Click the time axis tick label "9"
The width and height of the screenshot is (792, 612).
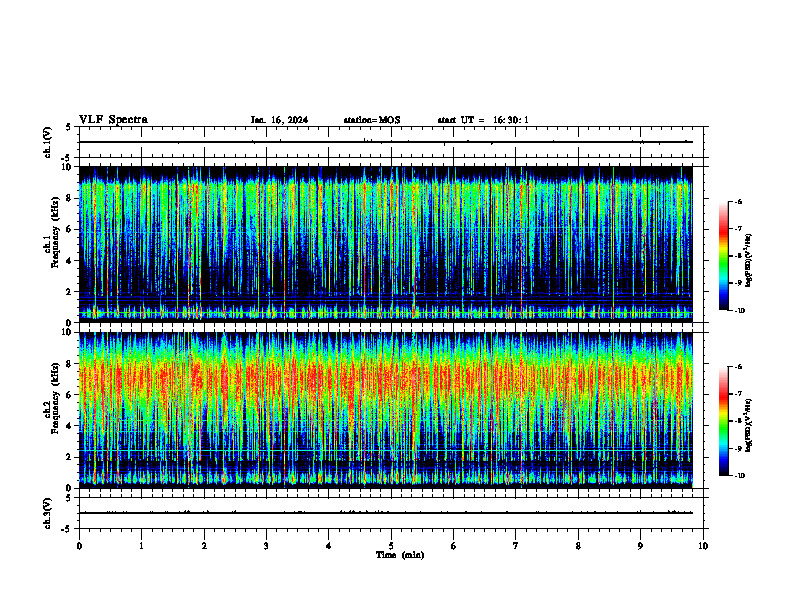tap(640, 546)
